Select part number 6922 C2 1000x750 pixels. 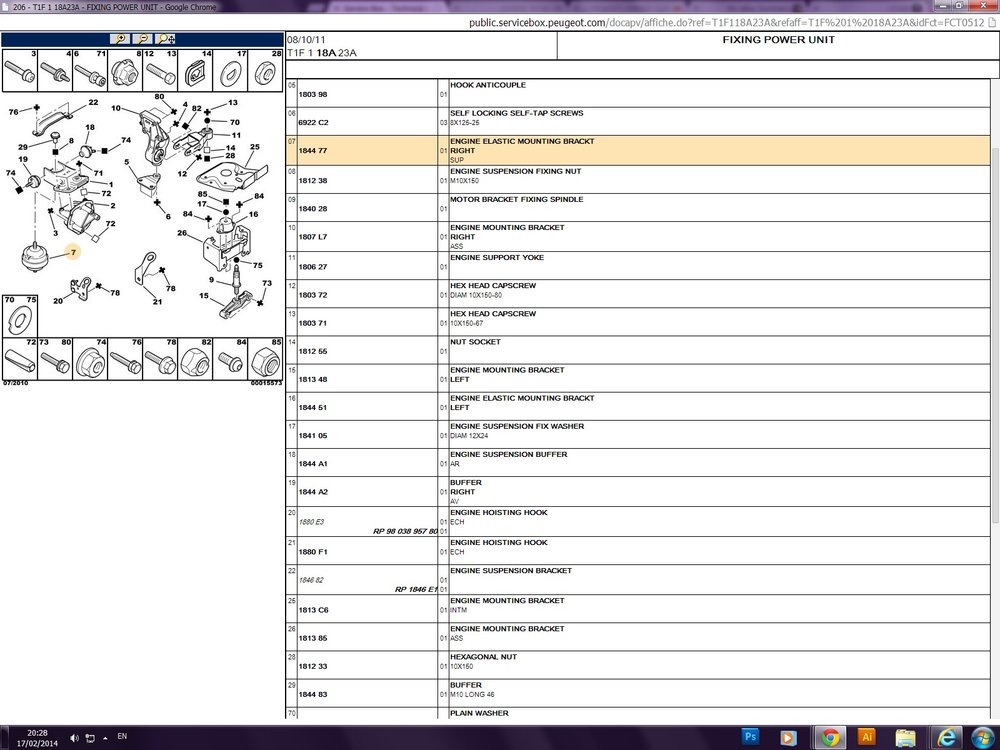pyautogui.click(x=313, y=122)
